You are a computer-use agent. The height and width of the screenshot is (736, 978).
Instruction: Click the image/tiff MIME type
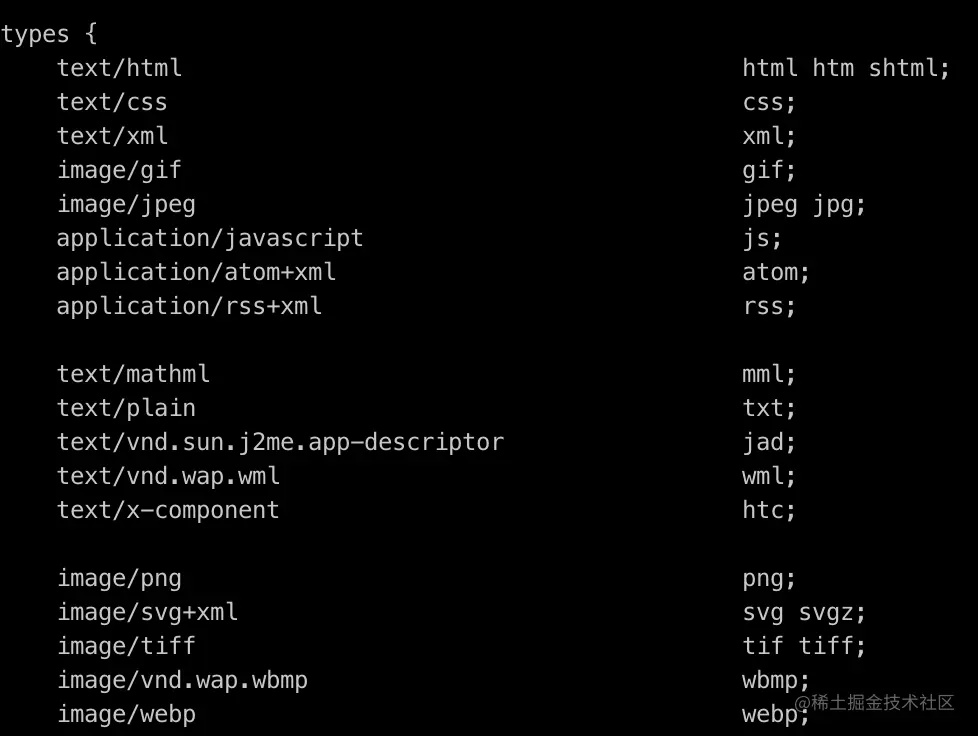point(126,646)
